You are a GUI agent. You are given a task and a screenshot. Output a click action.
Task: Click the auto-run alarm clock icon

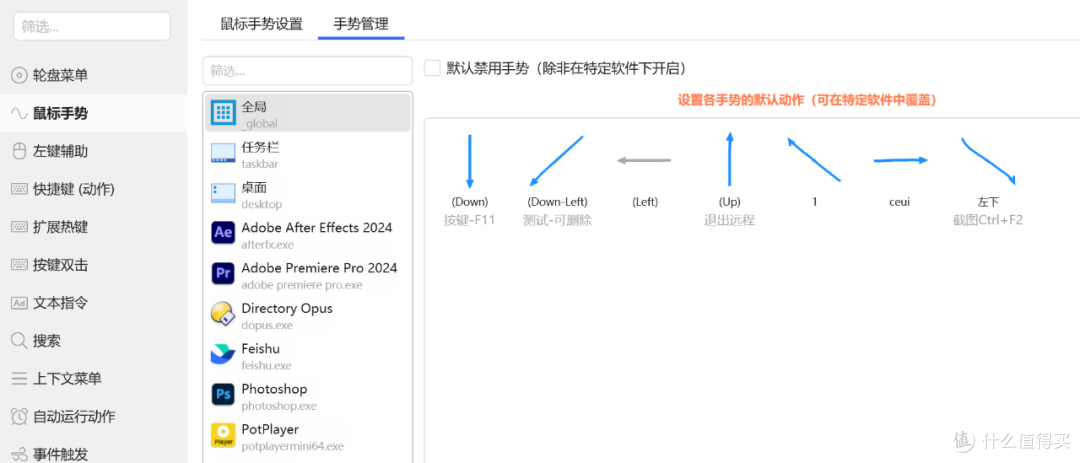coord(19,417)
